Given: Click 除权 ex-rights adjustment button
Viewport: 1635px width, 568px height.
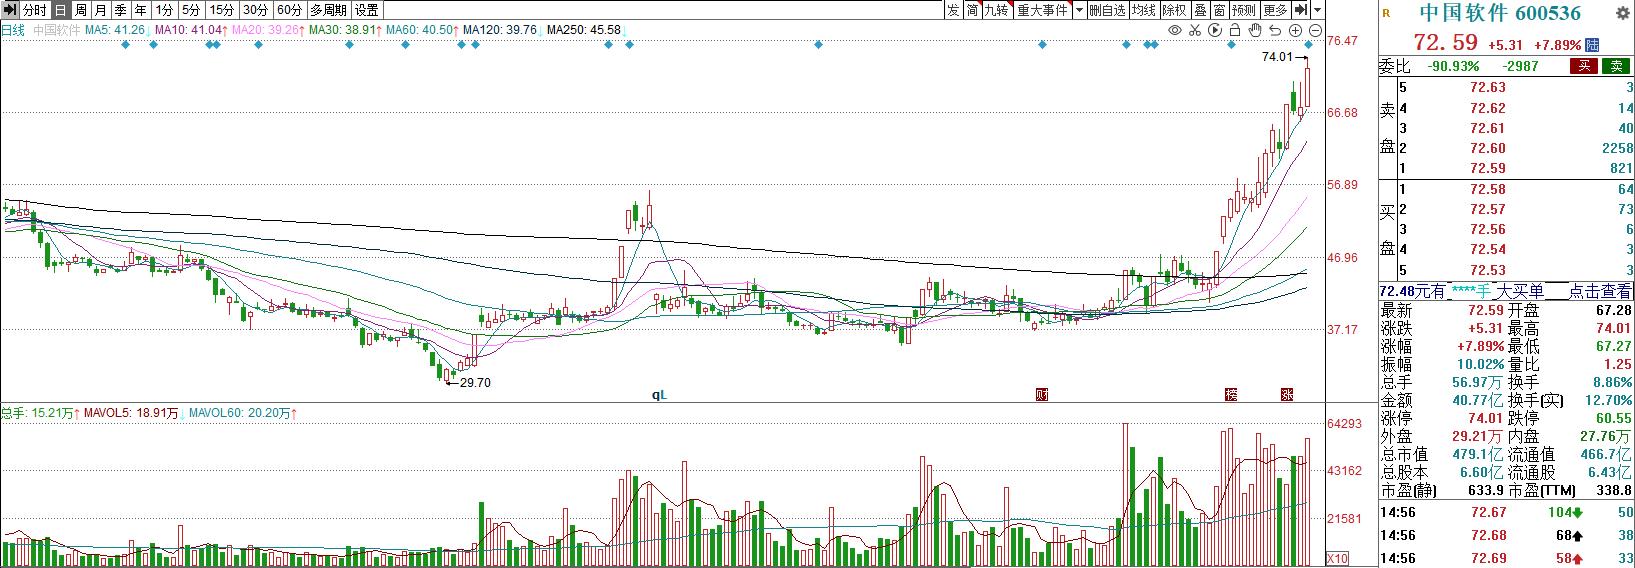Looking at the screenshot, I should click(1174, 10).
